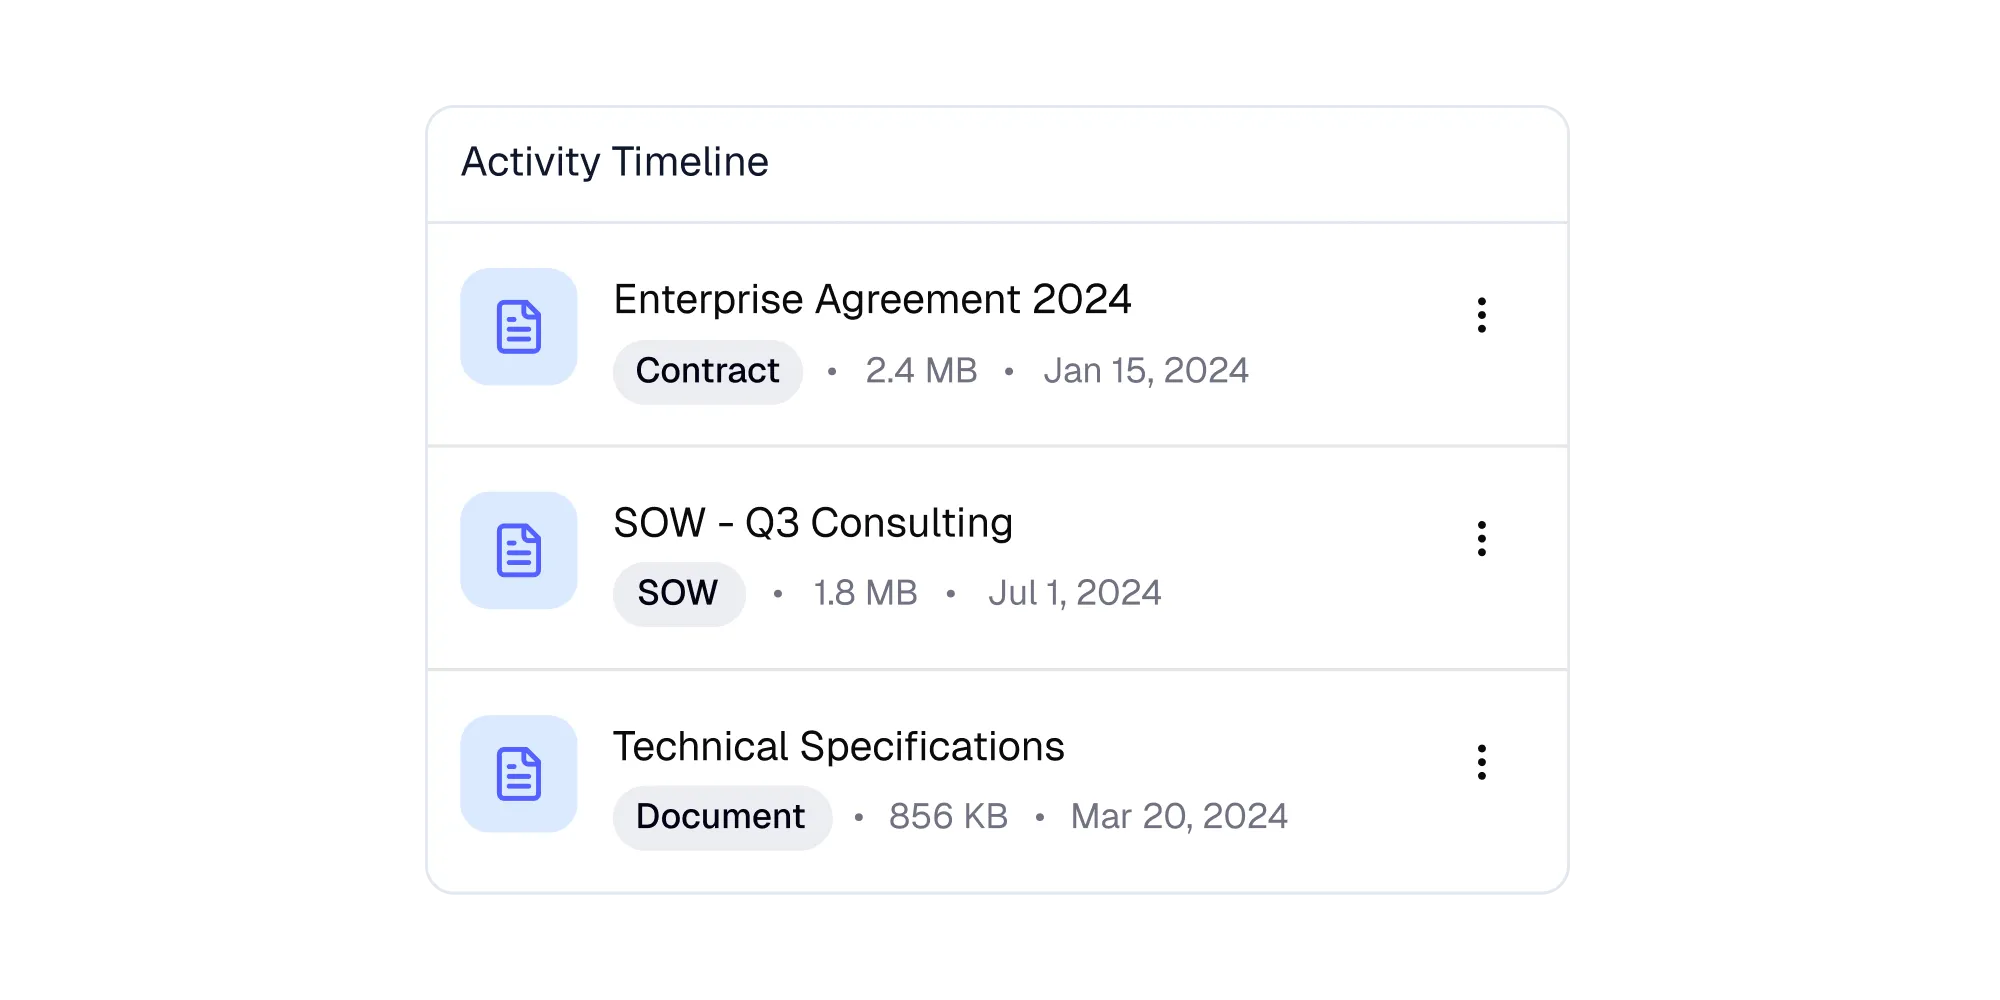2000x1000 pixels.
Task: Select the Contract tag on Enterprise Agreement 2024
Action: click(707, 371)
